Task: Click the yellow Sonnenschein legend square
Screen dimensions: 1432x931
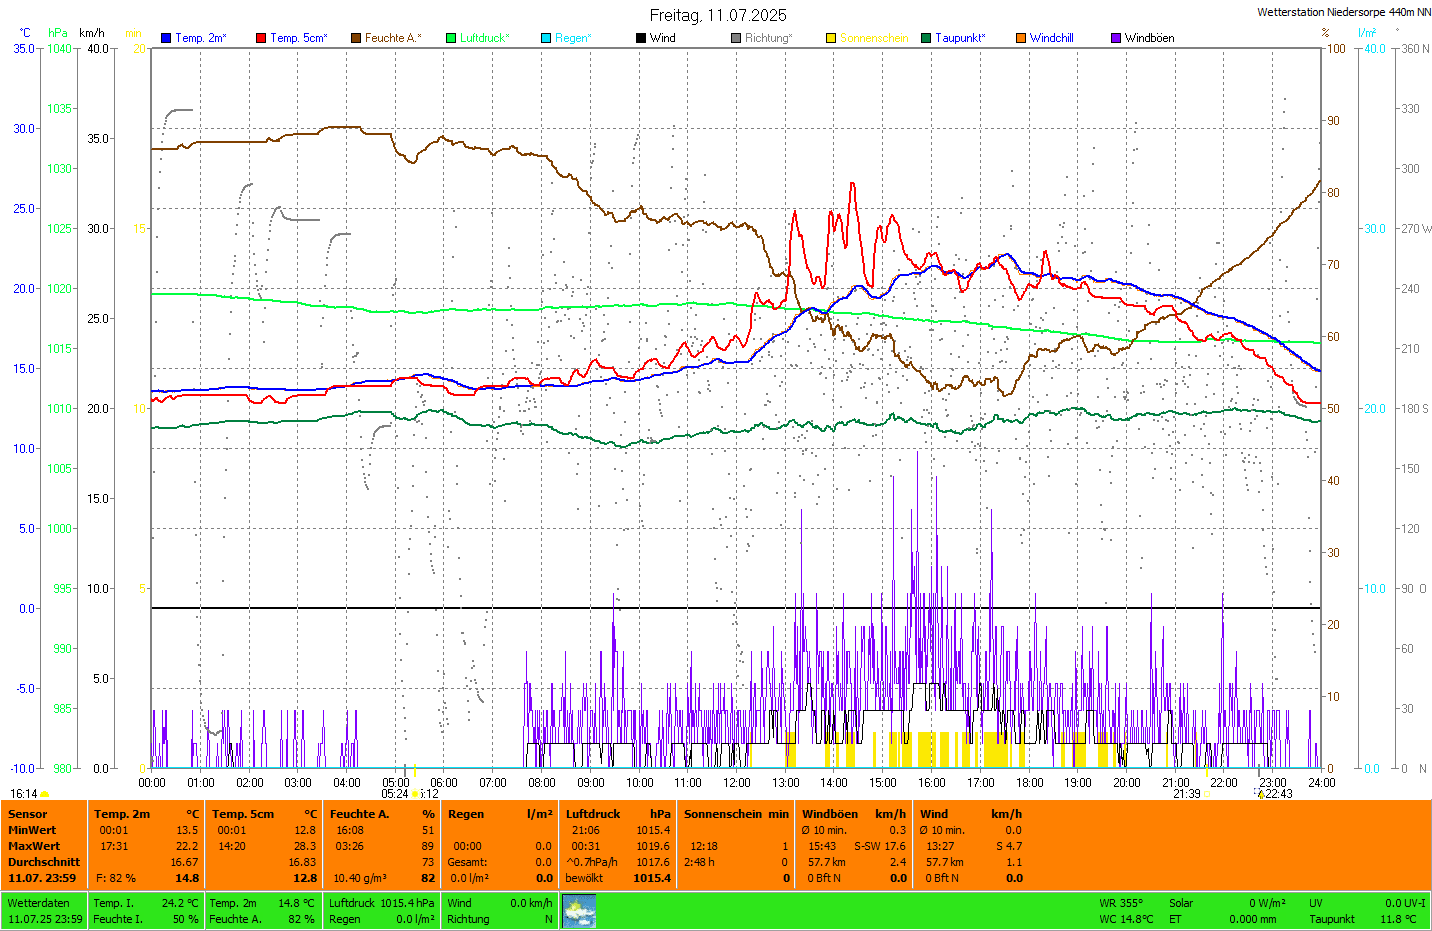Action: pos(831,38)
